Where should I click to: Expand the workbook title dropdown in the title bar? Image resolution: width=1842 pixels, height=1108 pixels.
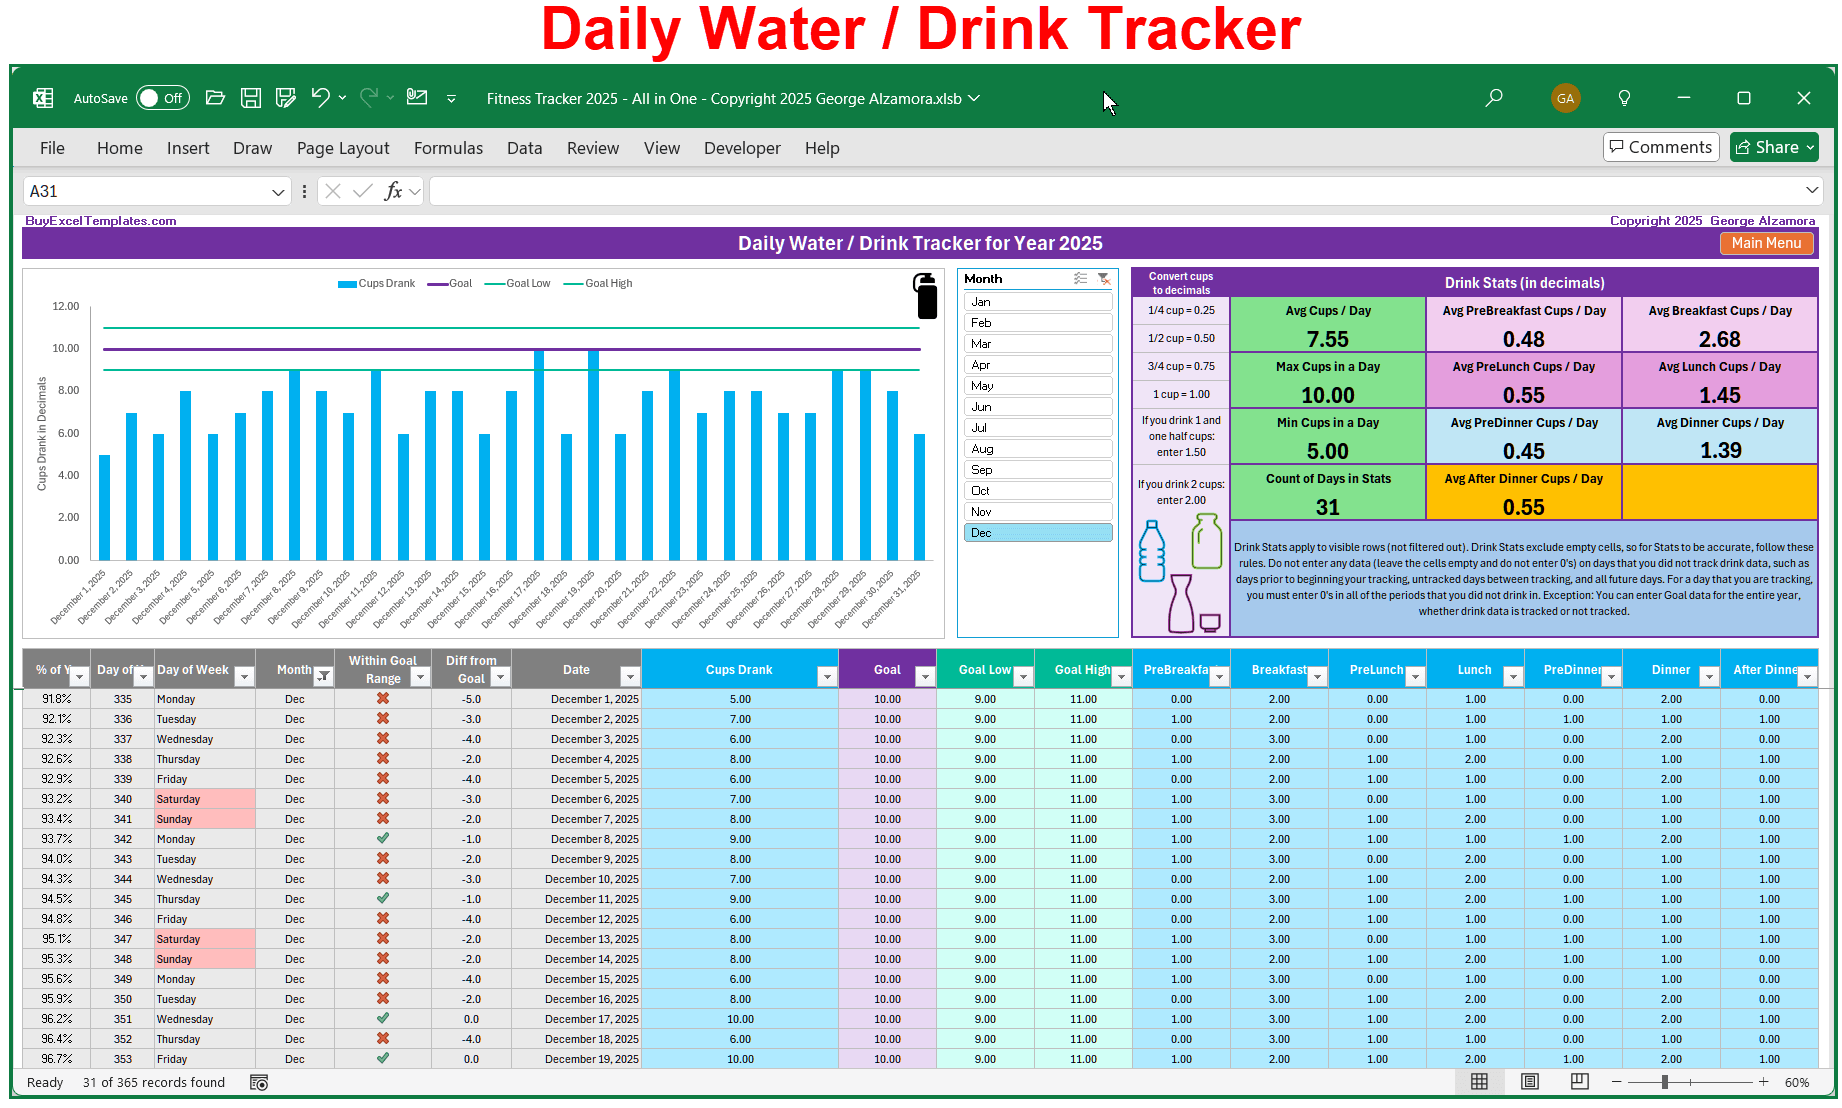pyautogui.click(x=974, y=98)
